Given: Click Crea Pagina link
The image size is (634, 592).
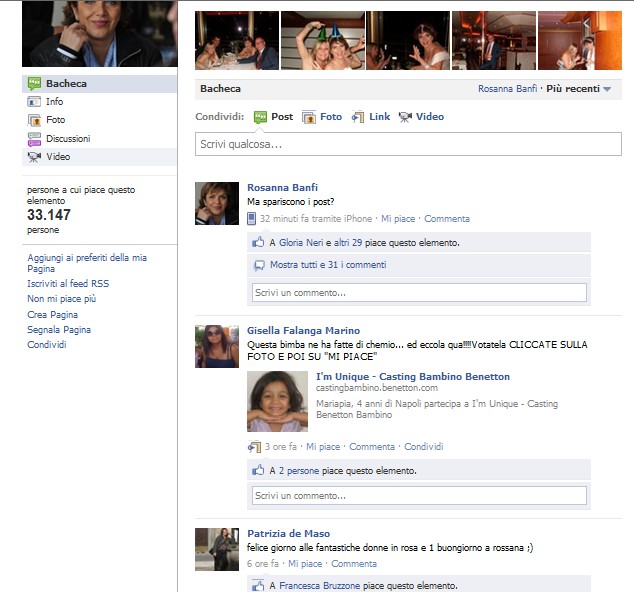Looking at the screenshot, I should coord(53,315).
